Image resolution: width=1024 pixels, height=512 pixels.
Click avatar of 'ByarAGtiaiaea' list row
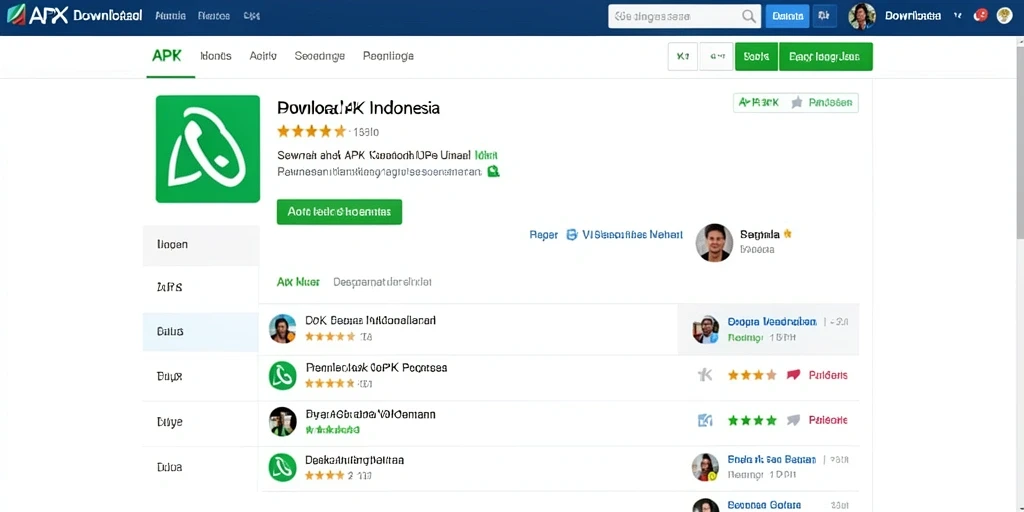click(x=283, y=422)
